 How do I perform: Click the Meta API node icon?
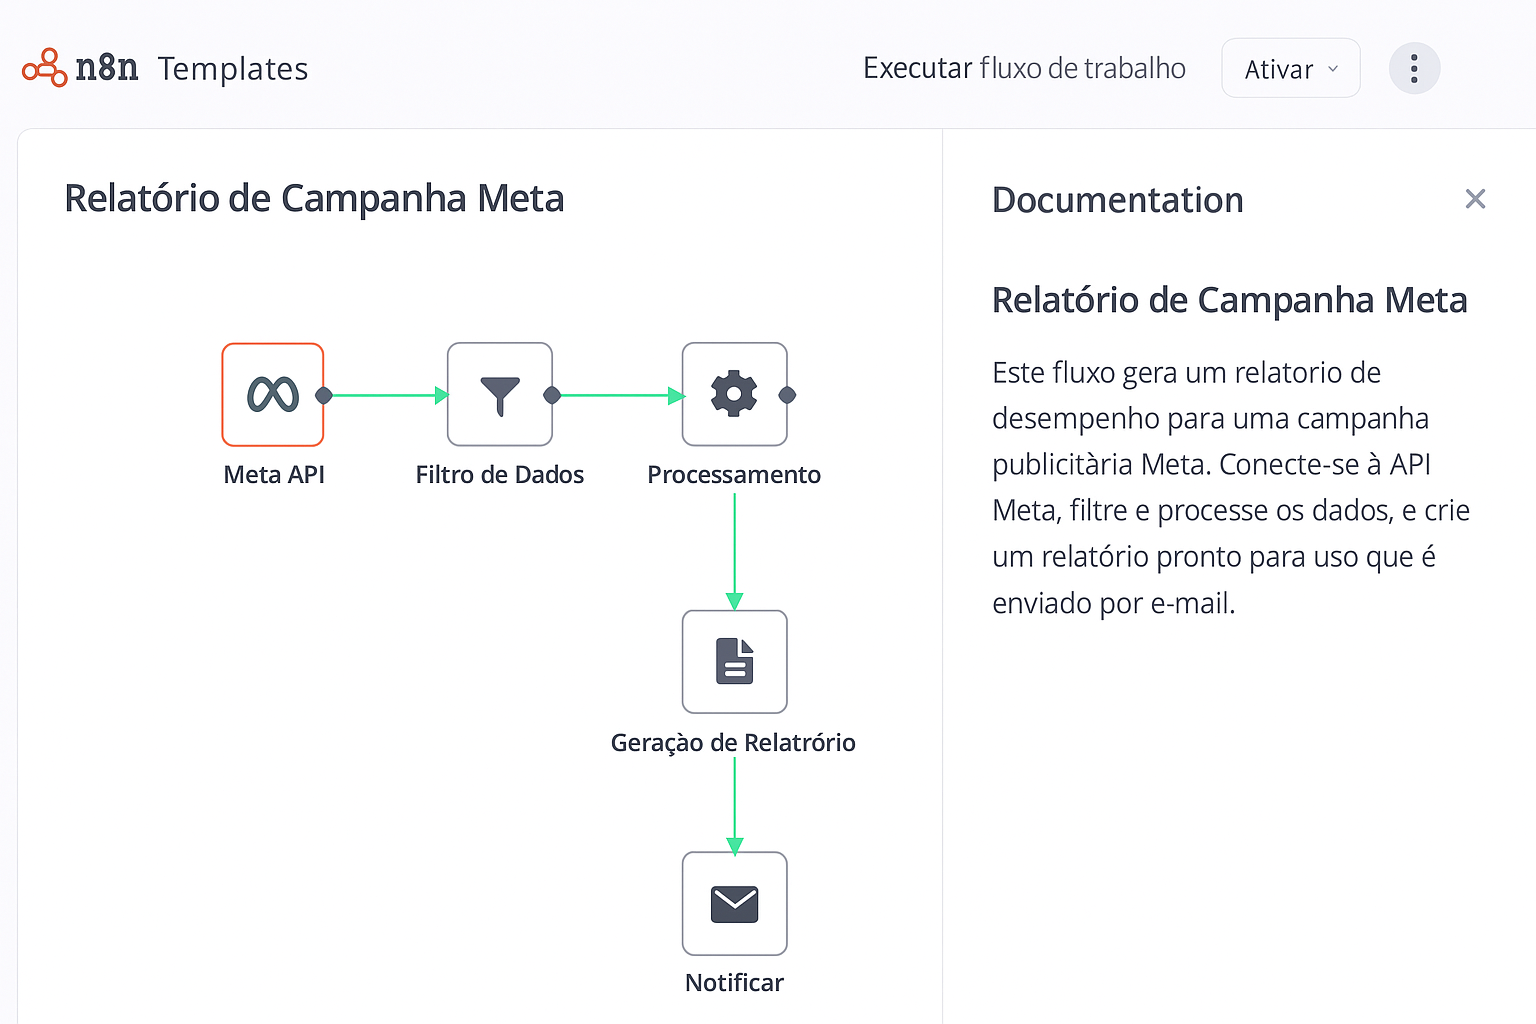[273, 395]
